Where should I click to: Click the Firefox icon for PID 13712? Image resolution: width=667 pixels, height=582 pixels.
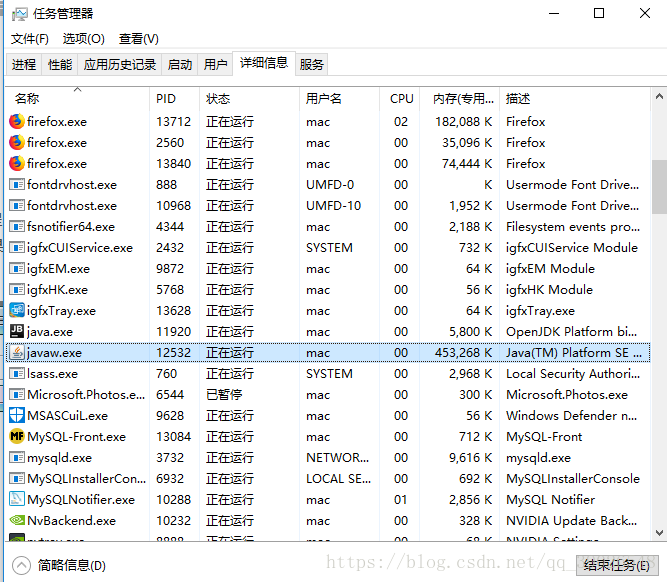[17, 122]
